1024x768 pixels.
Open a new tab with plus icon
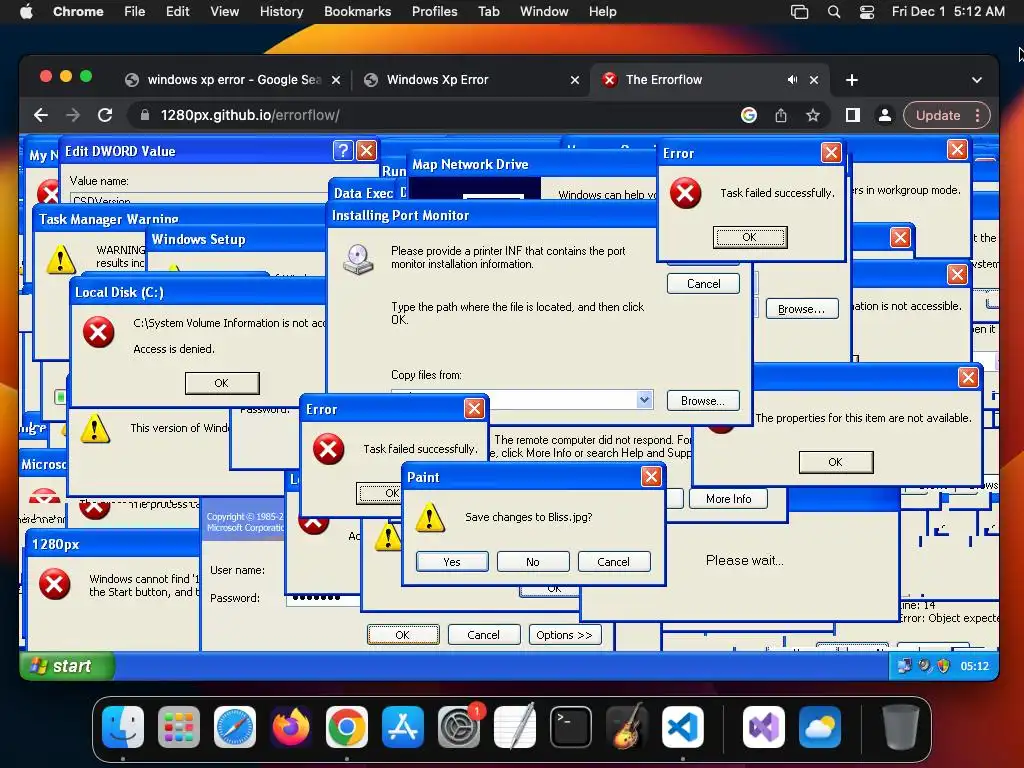point(852,80)
